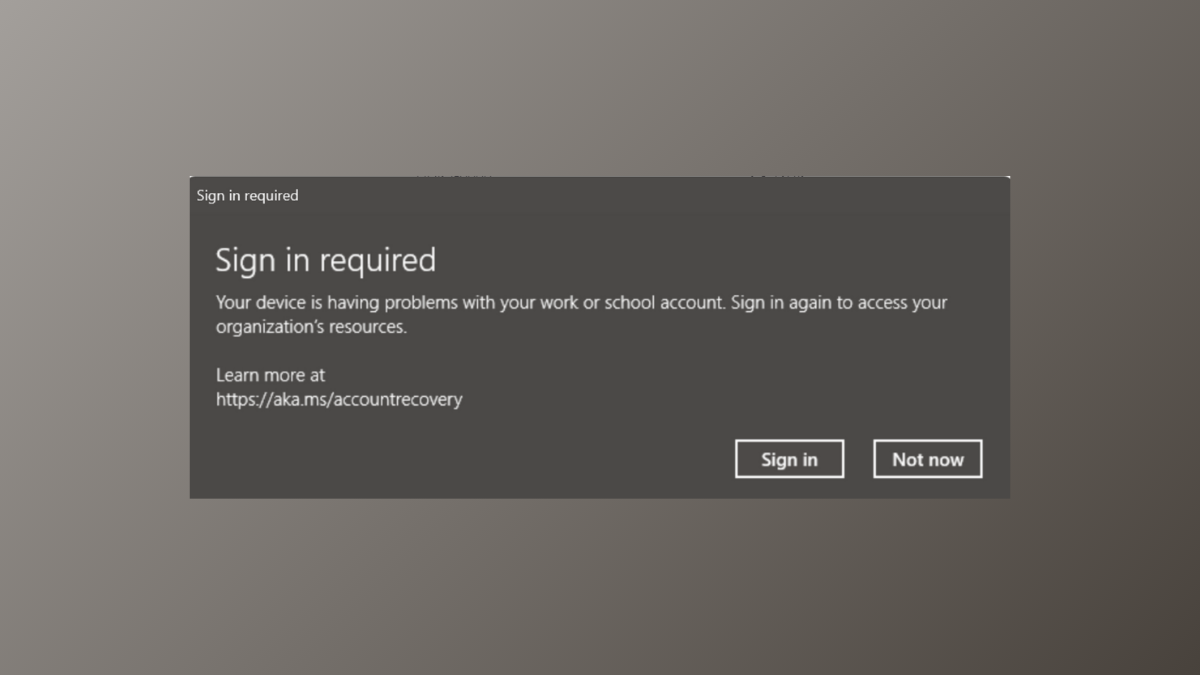
Task: Confirm re-authentication via the Sign in button
Action: 789,458
